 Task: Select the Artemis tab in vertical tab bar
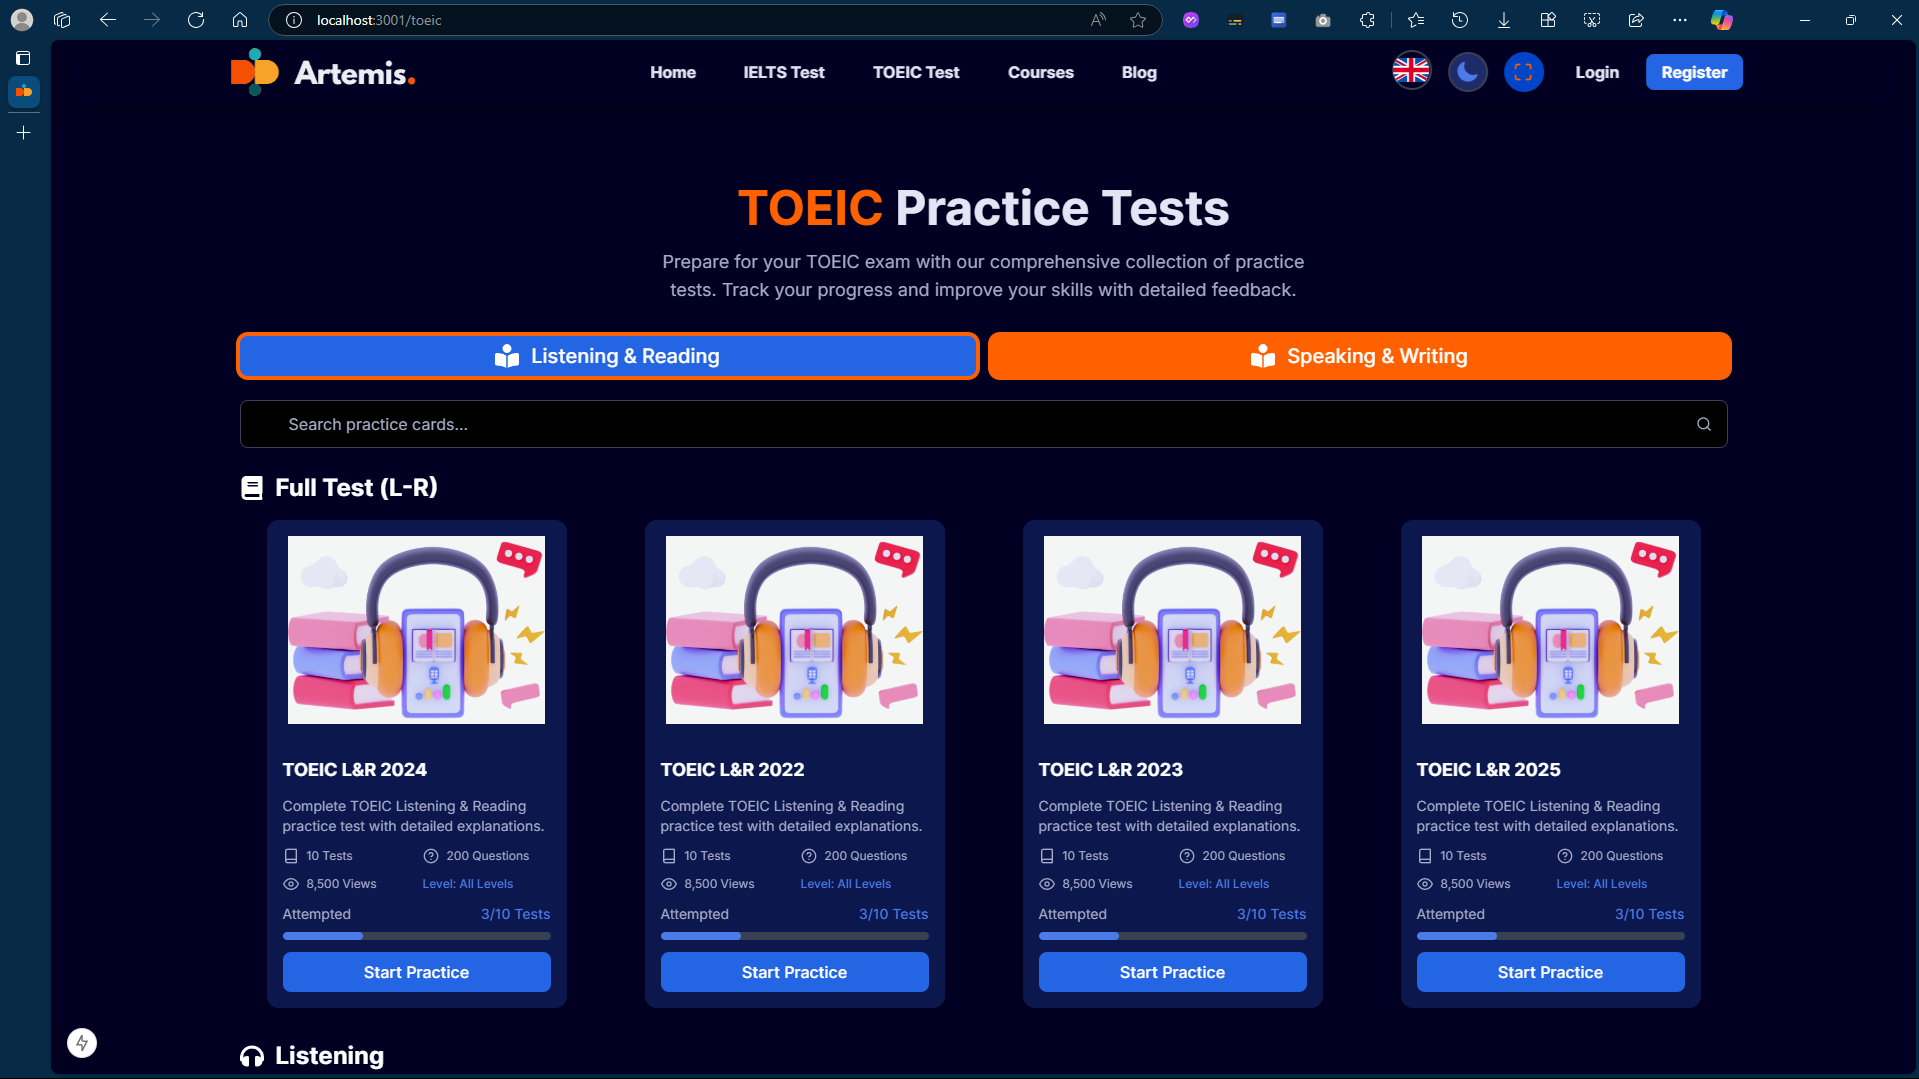click(x=24, y=92)
